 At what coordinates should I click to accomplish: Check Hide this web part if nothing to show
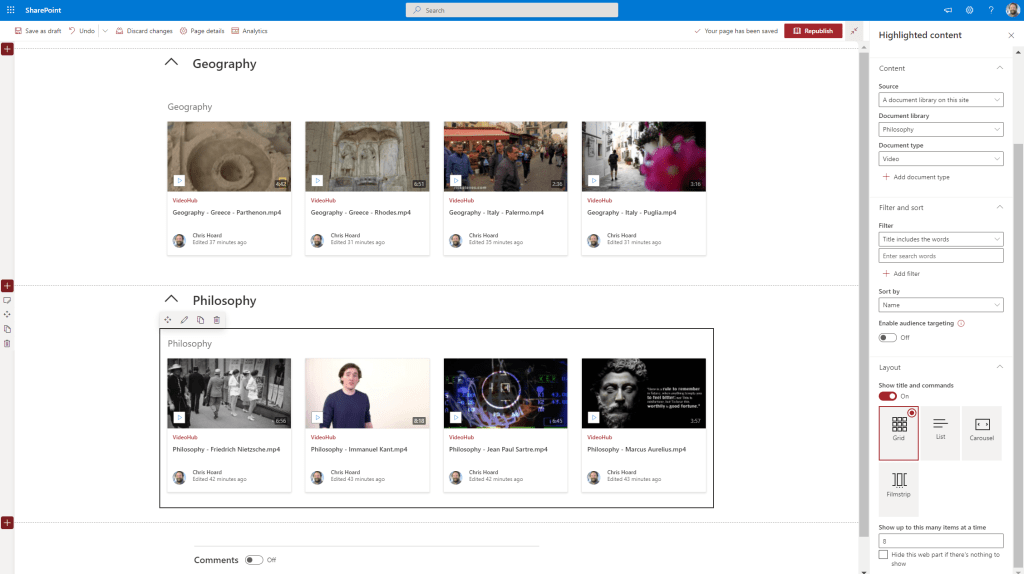pyautogui.click(x=883, y=555)
